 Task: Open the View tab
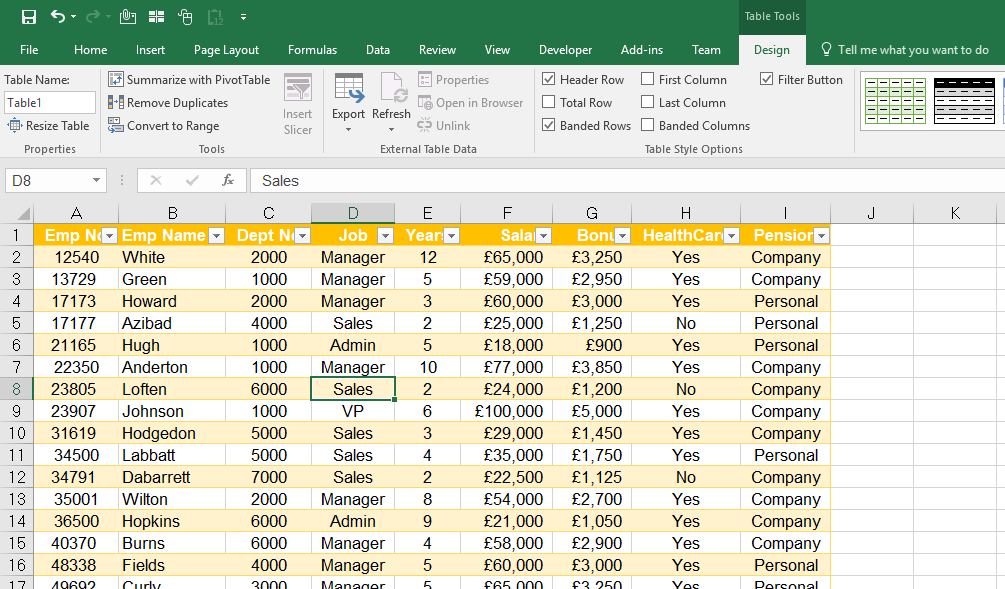(x=497, y=50)
